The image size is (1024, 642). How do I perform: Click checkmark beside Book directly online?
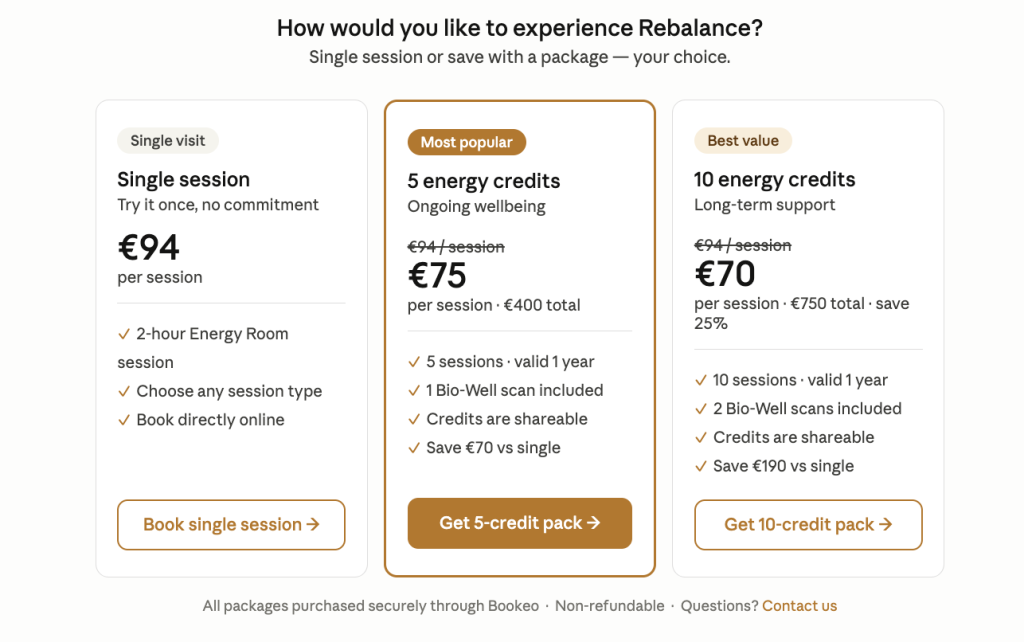pos(124,420)
